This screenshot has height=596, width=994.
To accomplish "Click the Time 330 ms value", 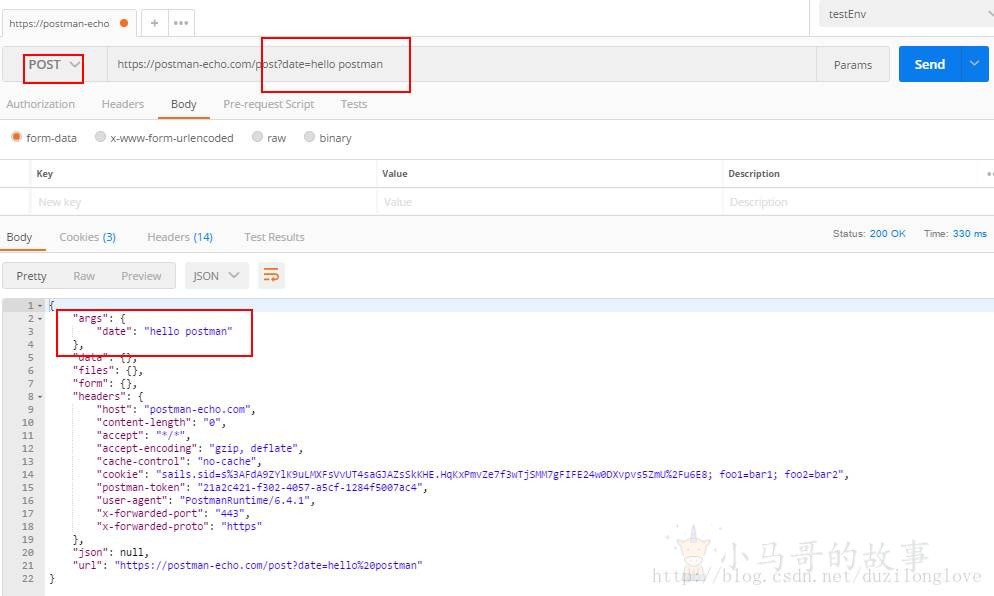I will tap(969, 233).
